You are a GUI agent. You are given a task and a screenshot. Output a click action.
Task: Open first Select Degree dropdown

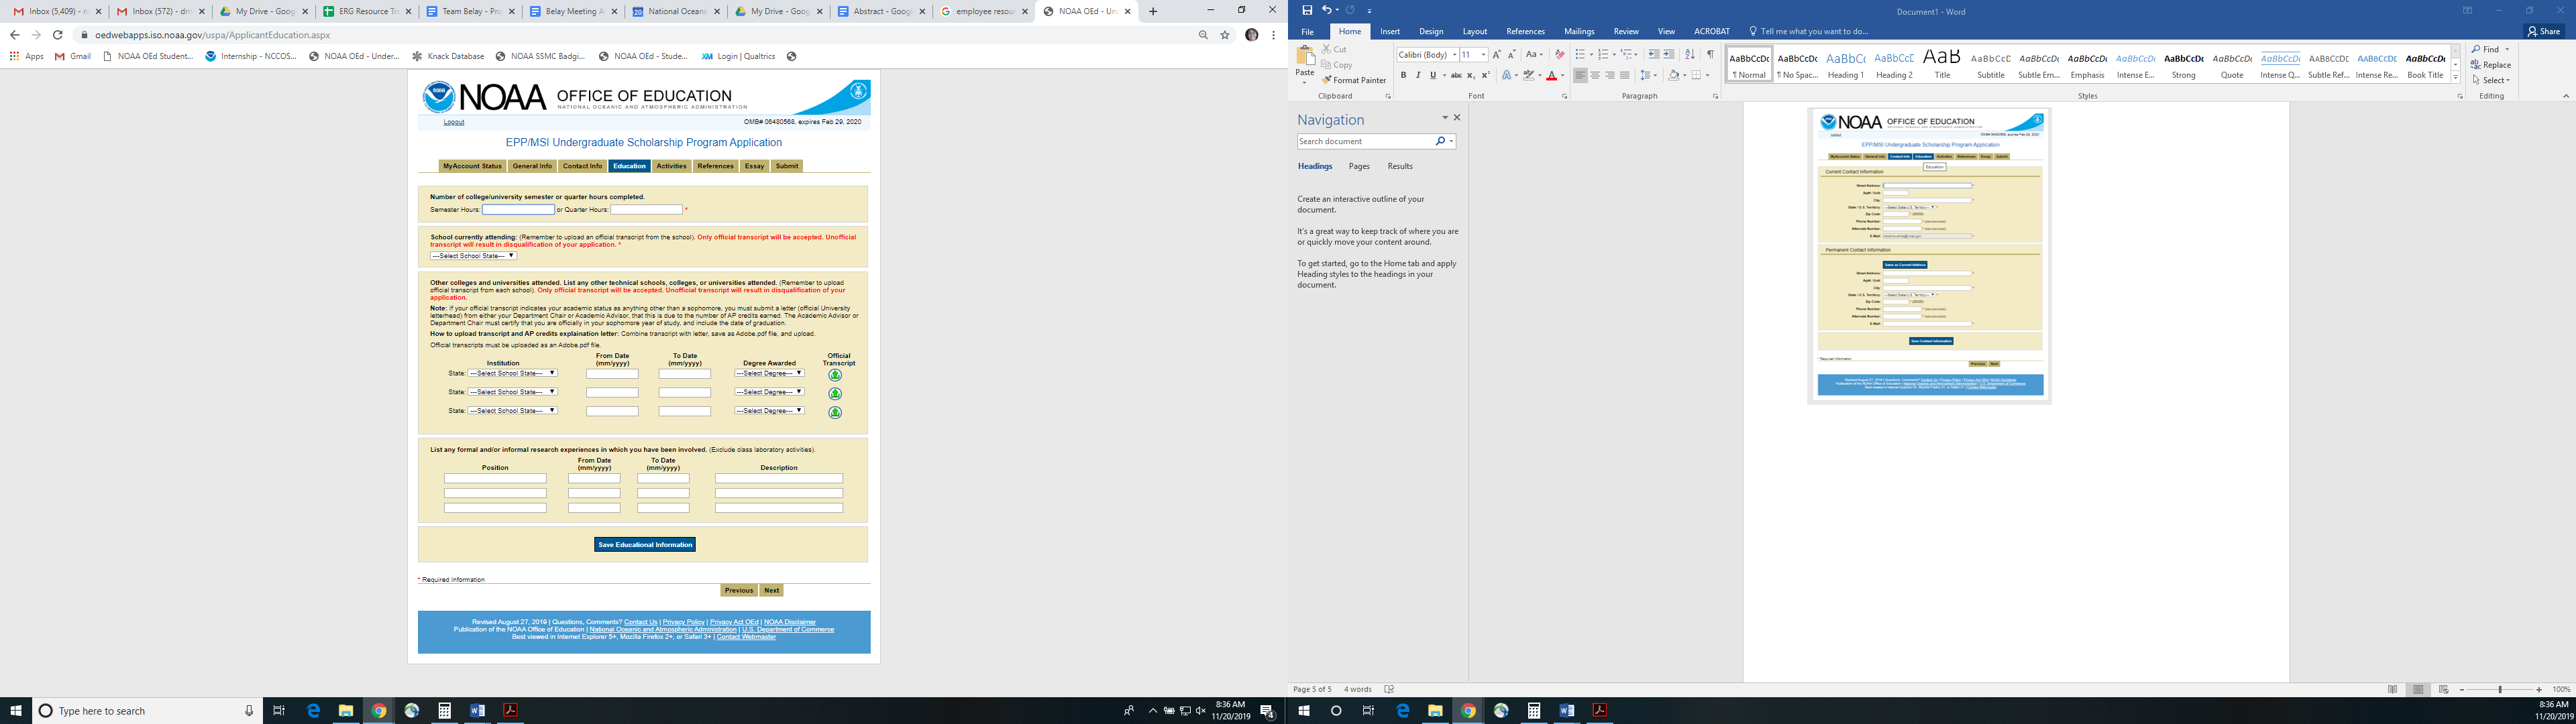tap(769, 373)
